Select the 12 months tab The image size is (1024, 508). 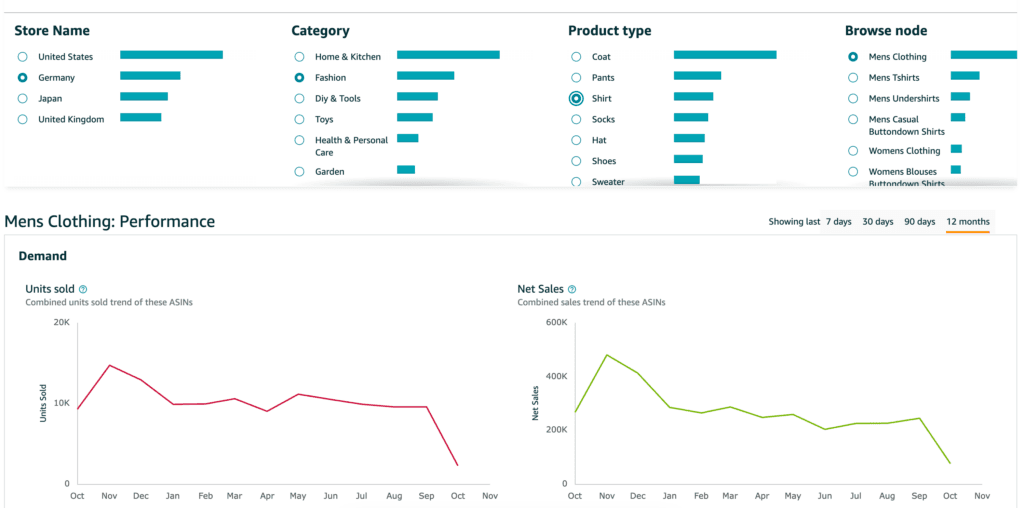point(967,222)
